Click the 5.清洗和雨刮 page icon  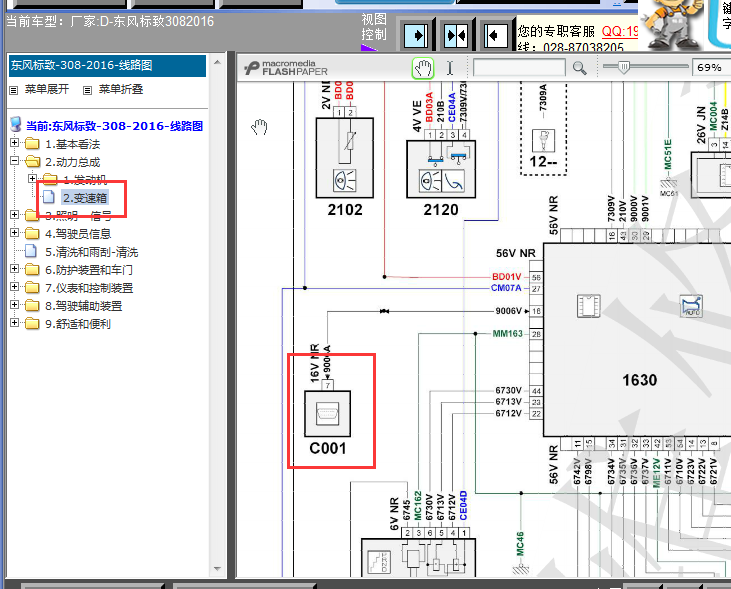(x=31, y=251)
